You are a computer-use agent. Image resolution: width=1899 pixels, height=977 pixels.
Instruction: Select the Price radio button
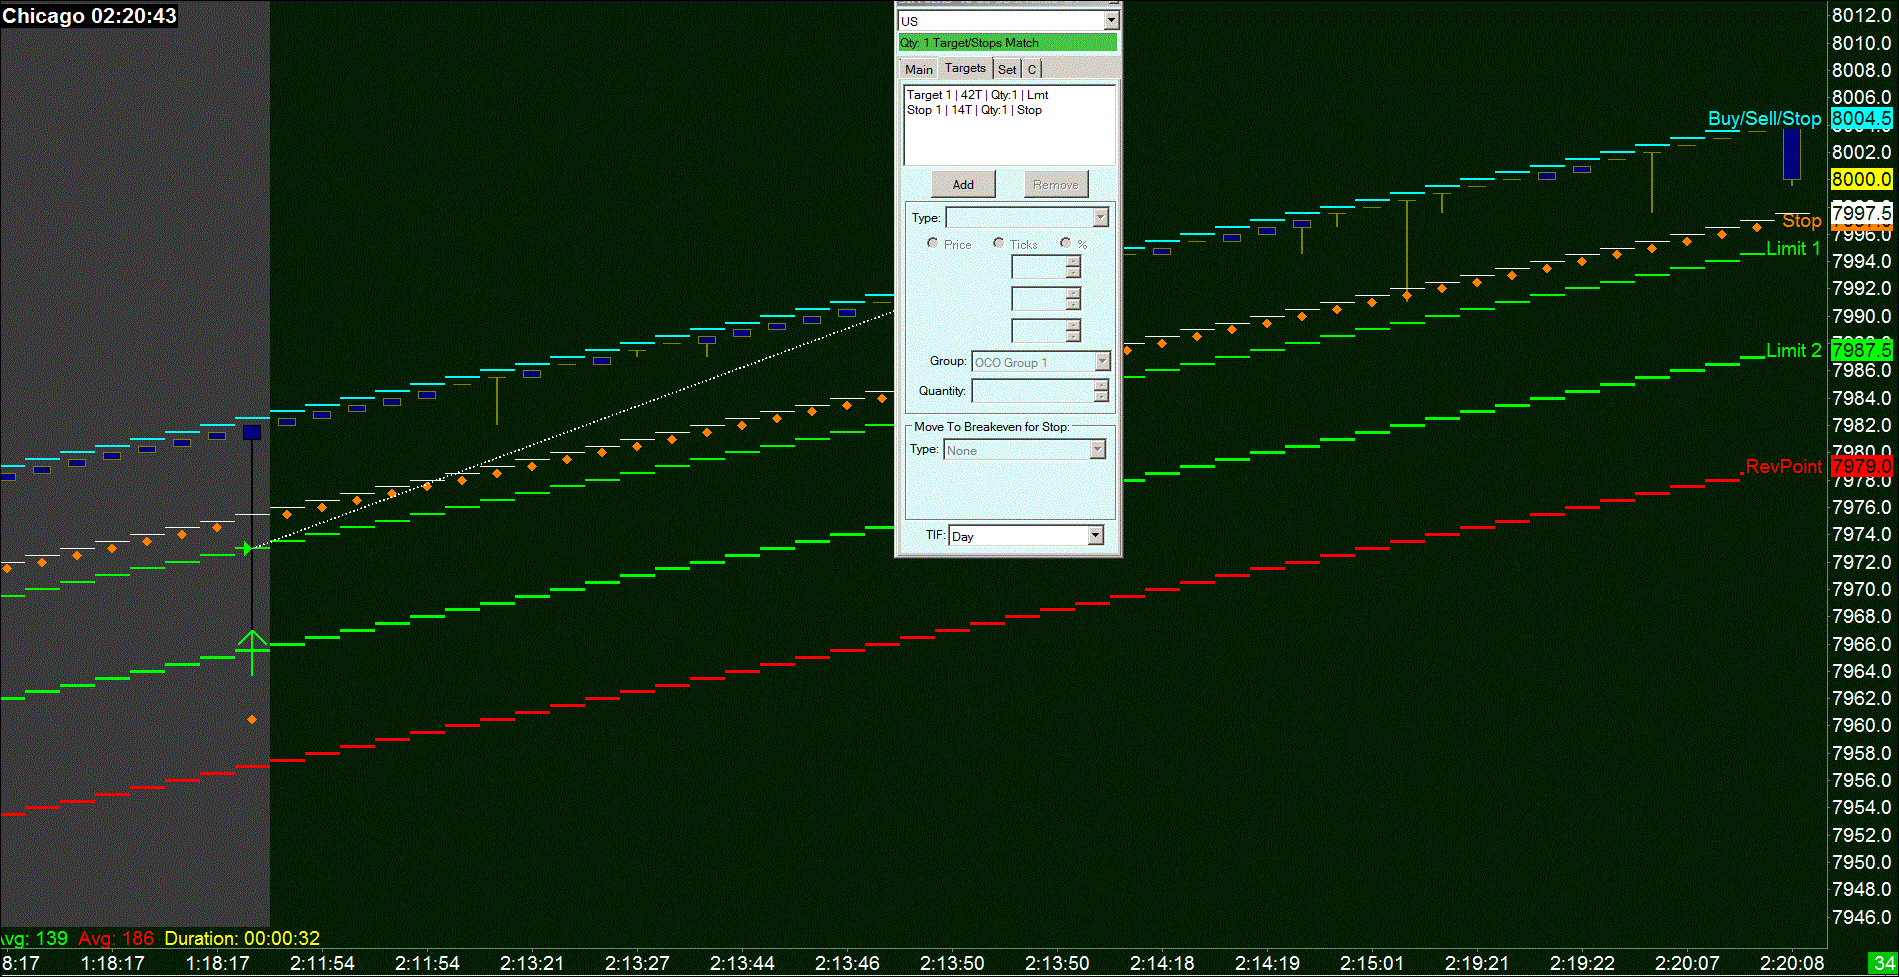pyautogui.click(x=933, y=243)
